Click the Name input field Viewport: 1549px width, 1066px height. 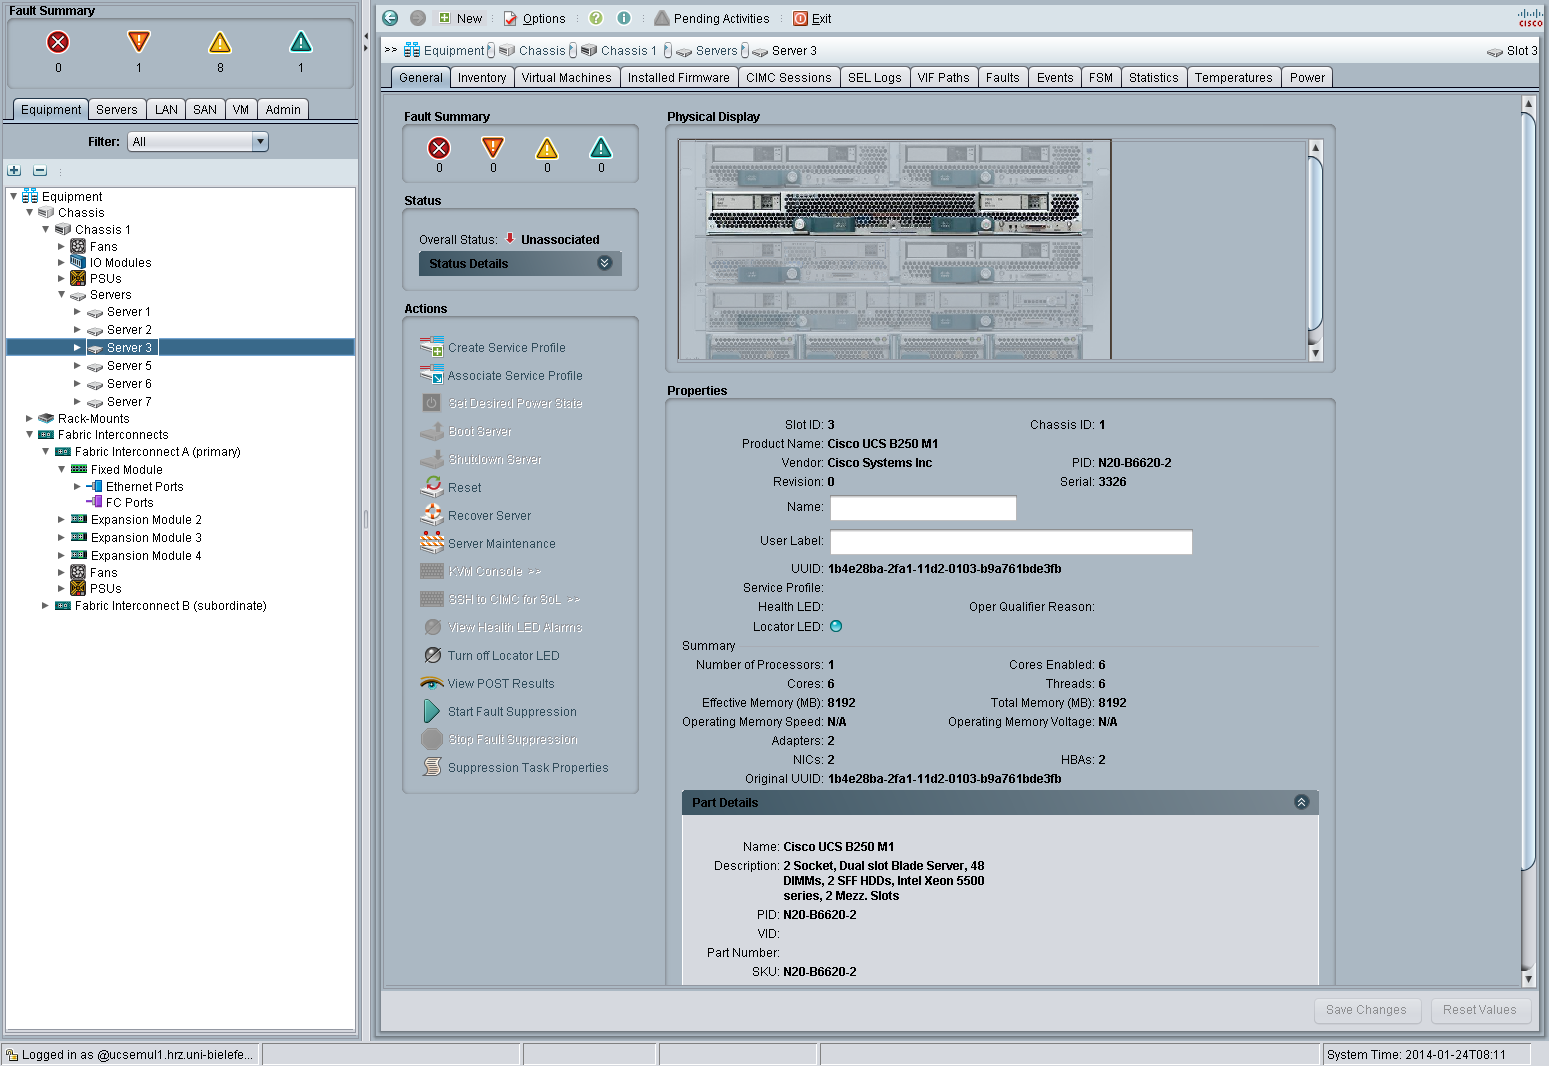click(923, 508)
